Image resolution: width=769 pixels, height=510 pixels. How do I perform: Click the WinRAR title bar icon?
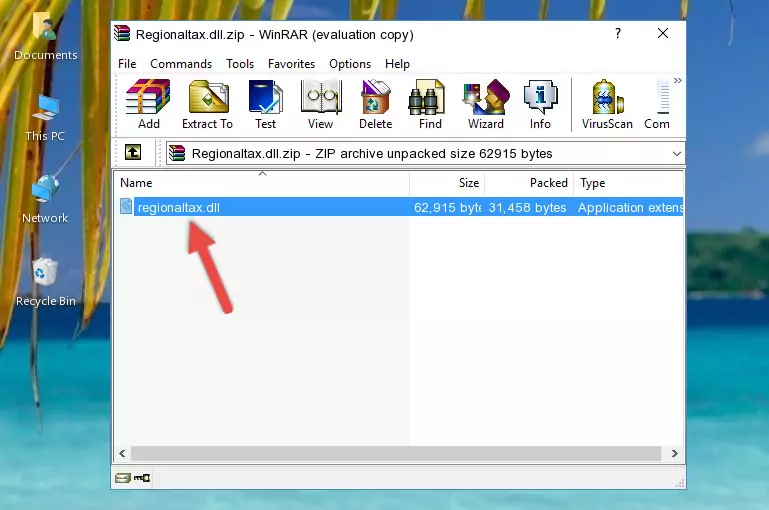(122, 33)
